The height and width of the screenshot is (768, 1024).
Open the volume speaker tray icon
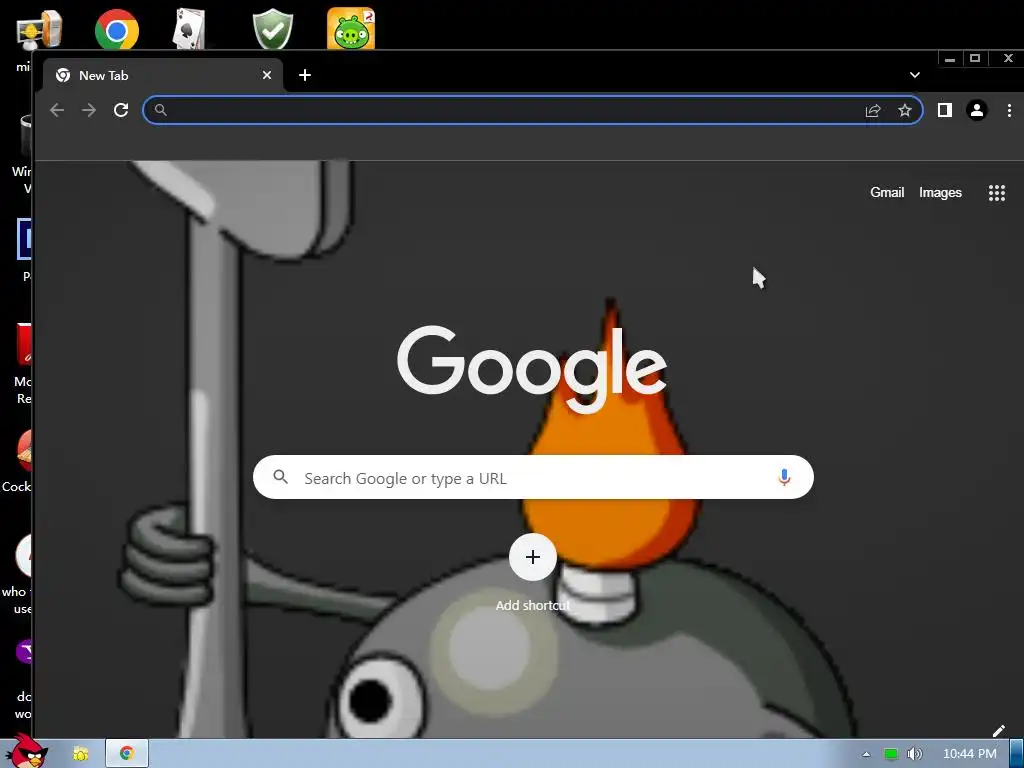pos(914,754)
